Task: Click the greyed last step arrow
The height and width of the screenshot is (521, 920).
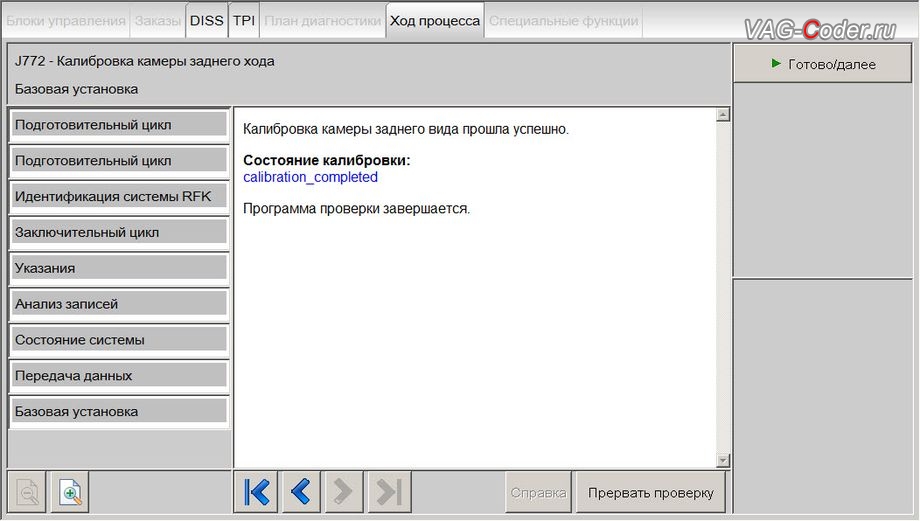Action: tap(389, 492)
